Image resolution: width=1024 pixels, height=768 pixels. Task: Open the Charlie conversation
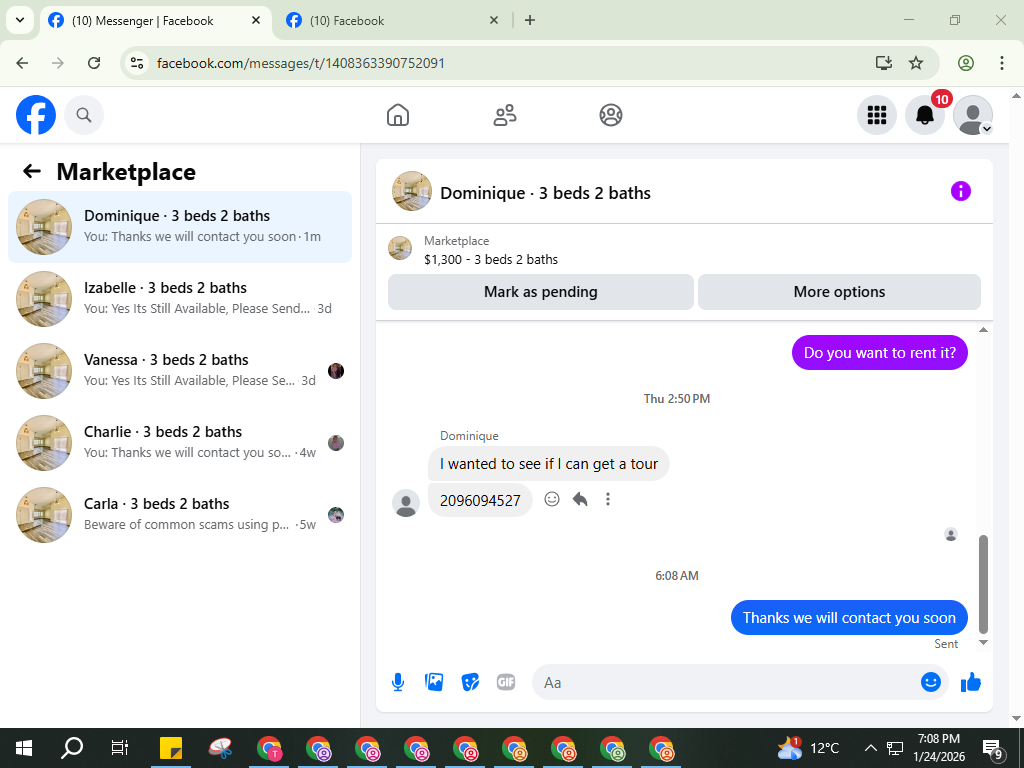click(x=180, y=442)
